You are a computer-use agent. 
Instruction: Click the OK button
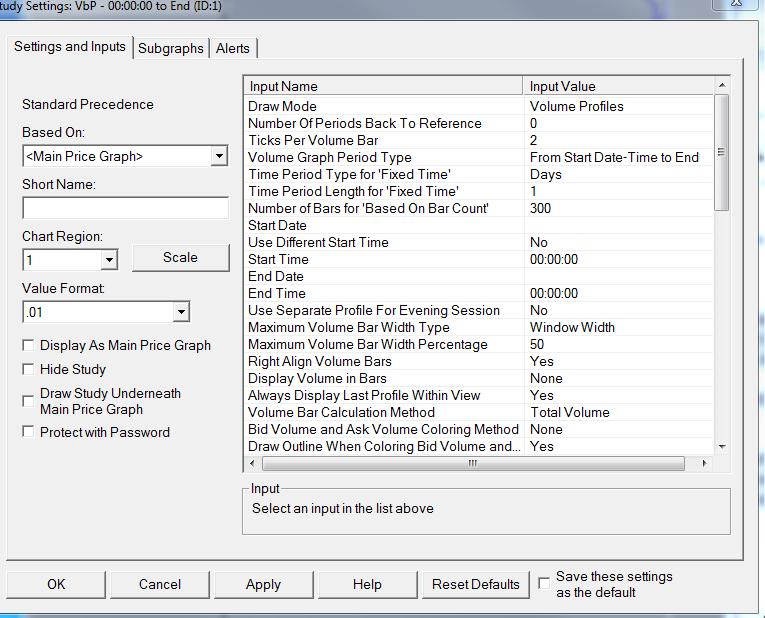point(56,584)
